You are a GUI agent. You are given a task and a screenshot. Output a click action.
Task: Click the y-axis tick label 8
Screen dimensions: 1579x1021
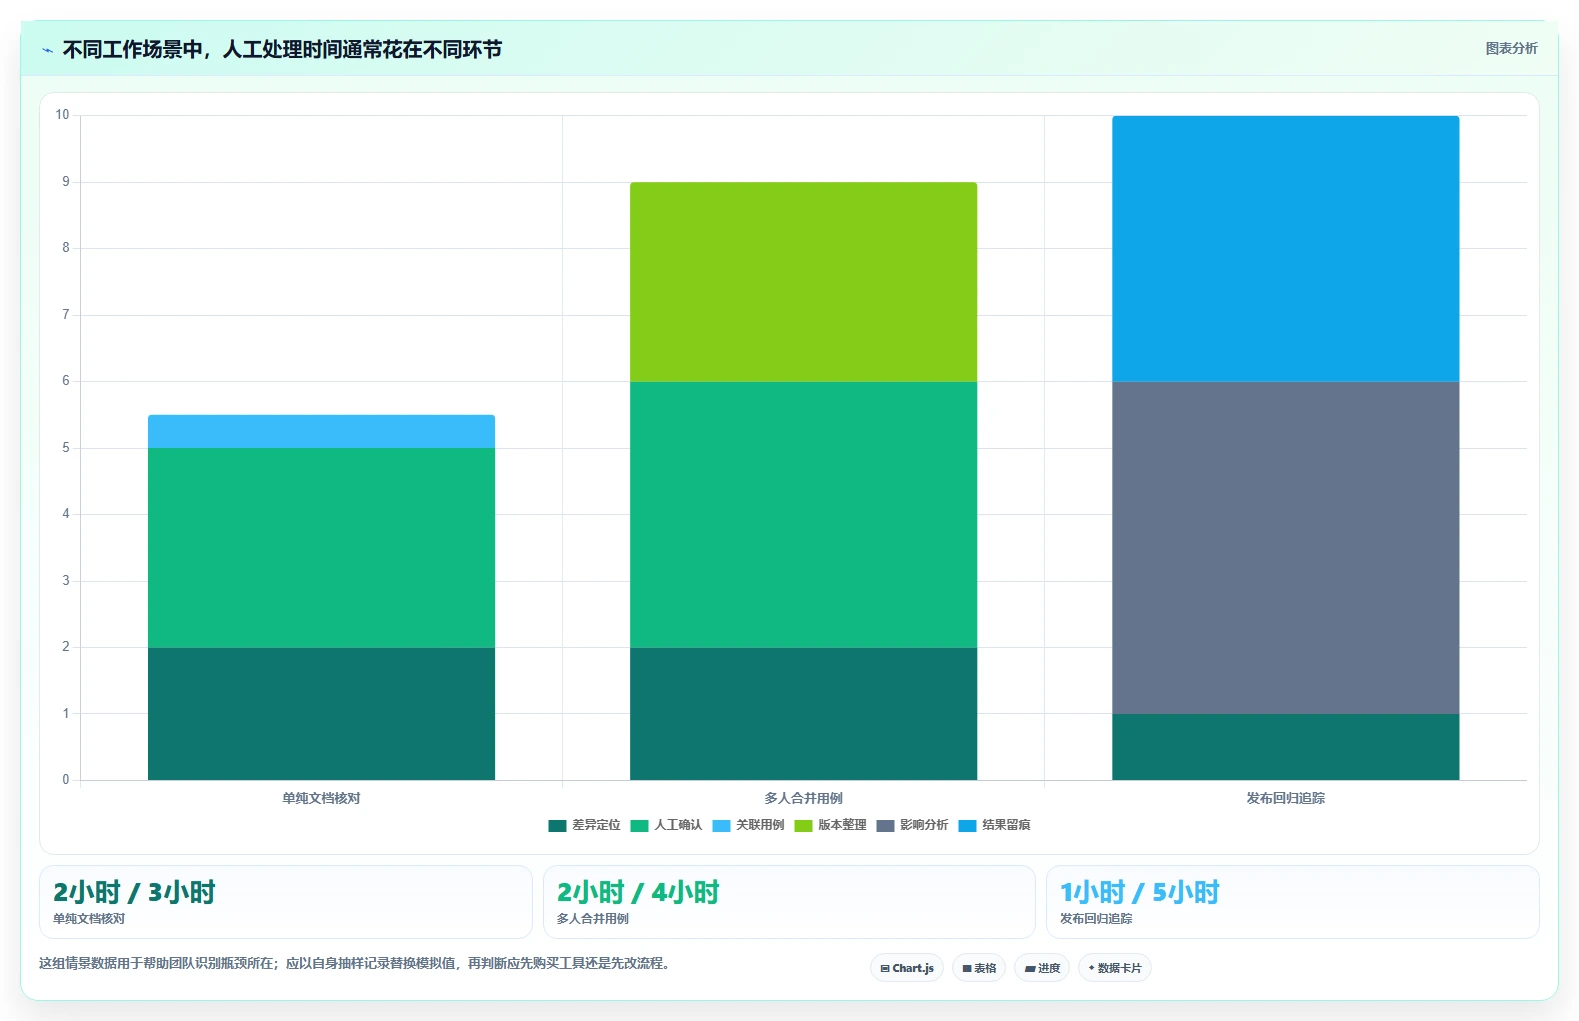coord(66,248)
